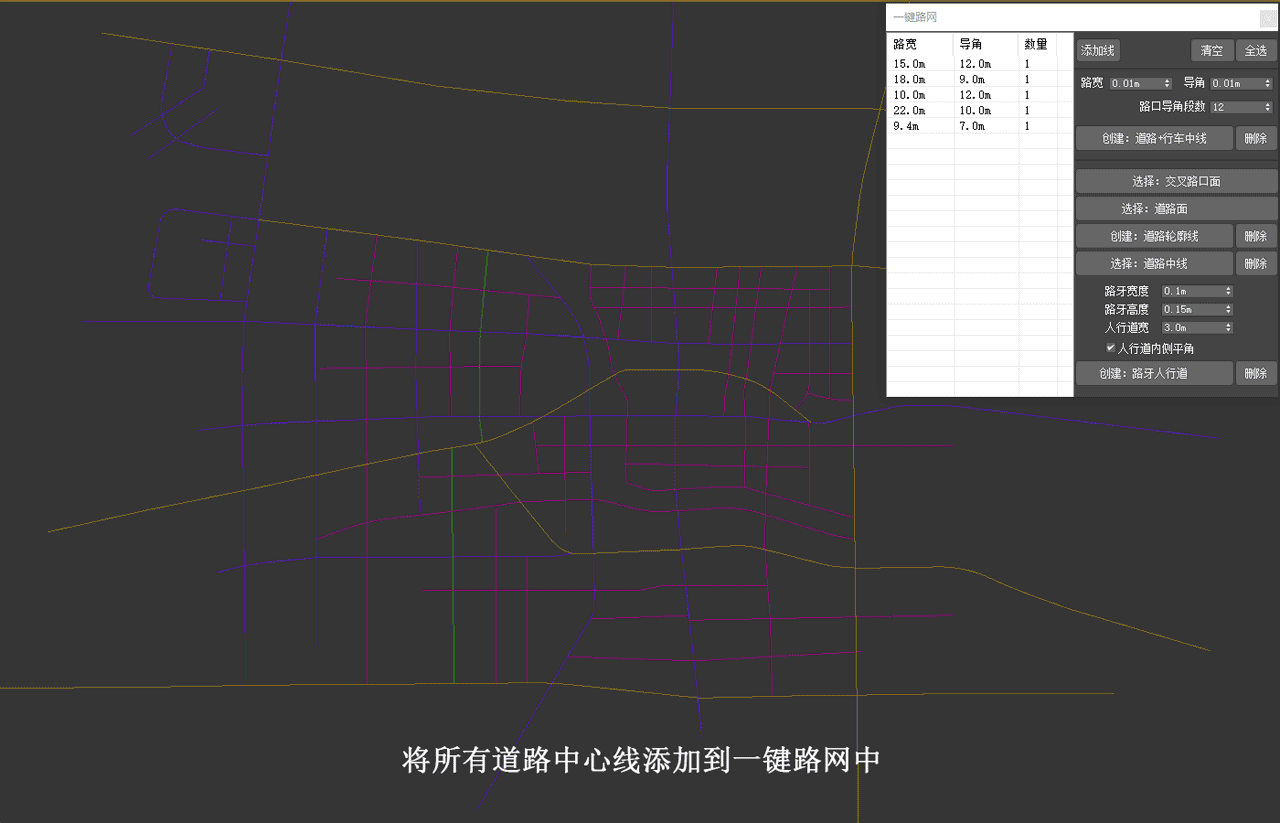Image resolution: width=1280 pixels, height=823 pixels.
Task: Click 创建: 道路轮廓线 button
Action: pyautogui.click(x=1155, y=236)
